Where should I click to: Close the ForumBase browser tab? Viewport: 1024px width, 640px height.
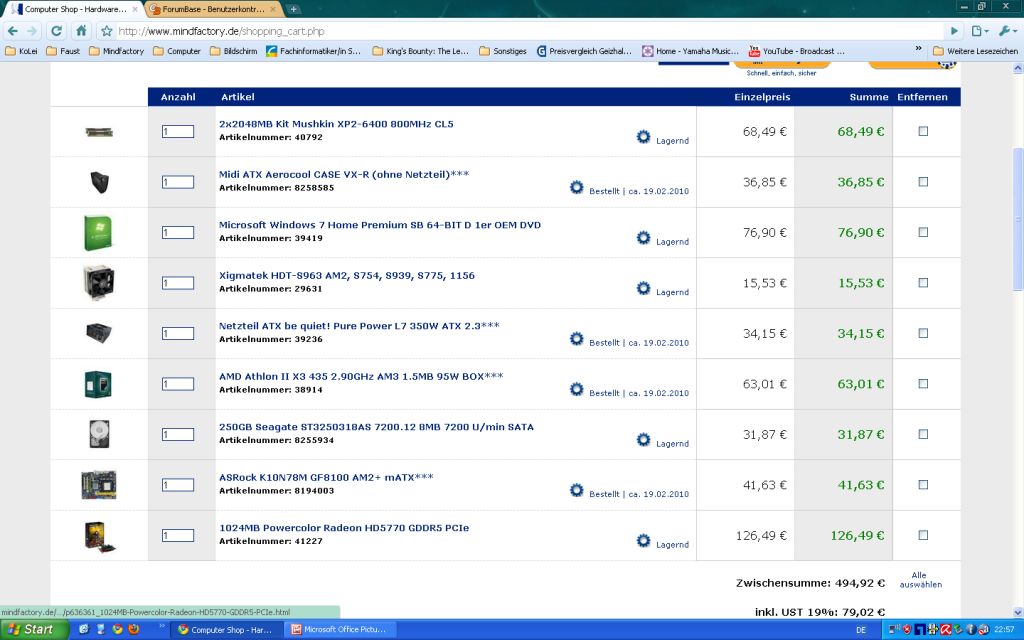[x=272, y=9]
